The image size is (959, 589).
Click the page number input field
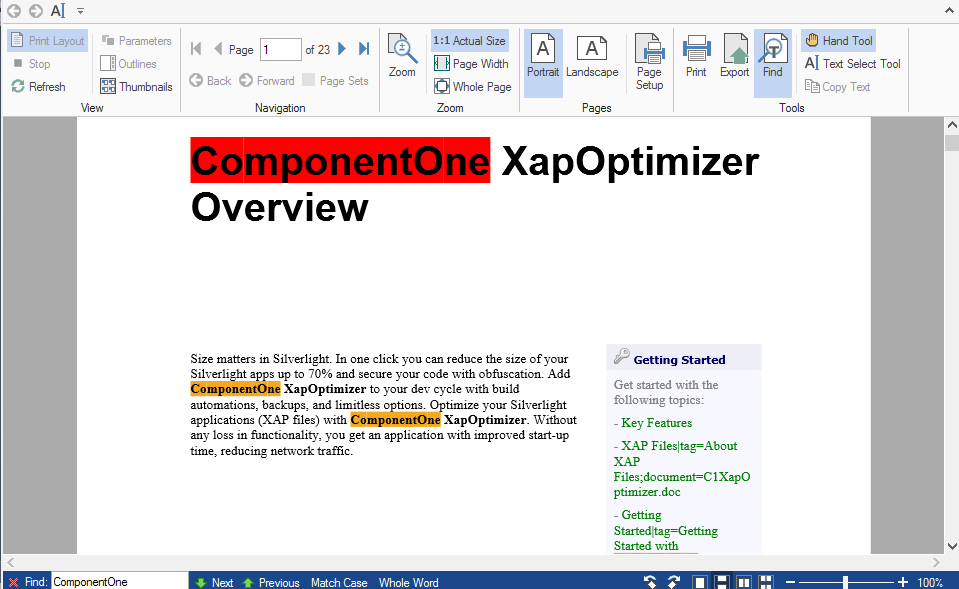pyautogui.click(x=280, y=49)
